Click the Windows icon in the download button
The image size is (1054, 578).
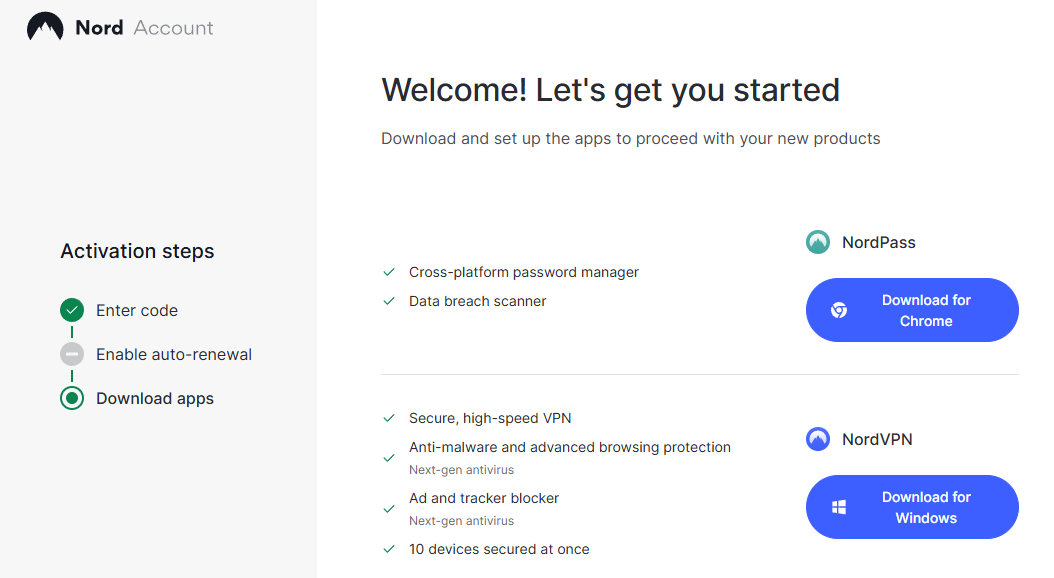[838, 507]
